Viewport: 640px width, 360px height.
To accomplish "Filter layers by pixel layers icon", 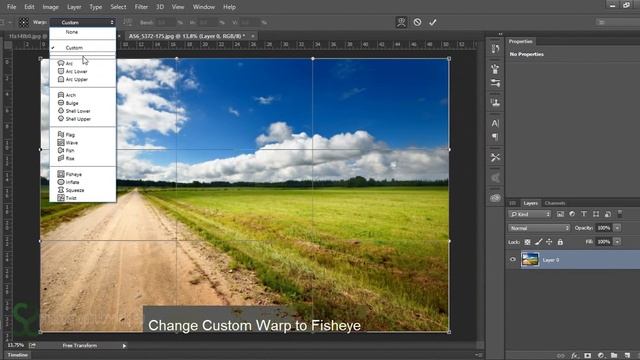I will click(x=560, y=214).
